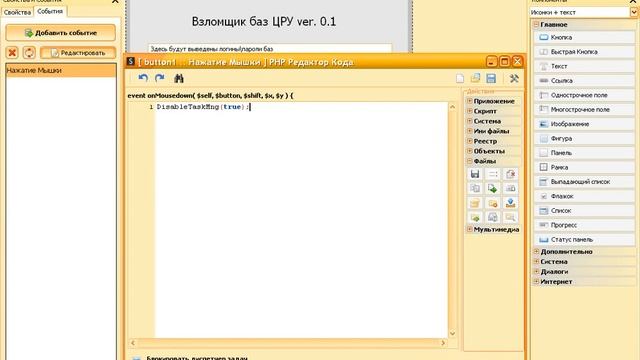640x360 pixels.
Task: Open the 'Иконки + текст' view dropdown
Action: click(x=633, y=12)
